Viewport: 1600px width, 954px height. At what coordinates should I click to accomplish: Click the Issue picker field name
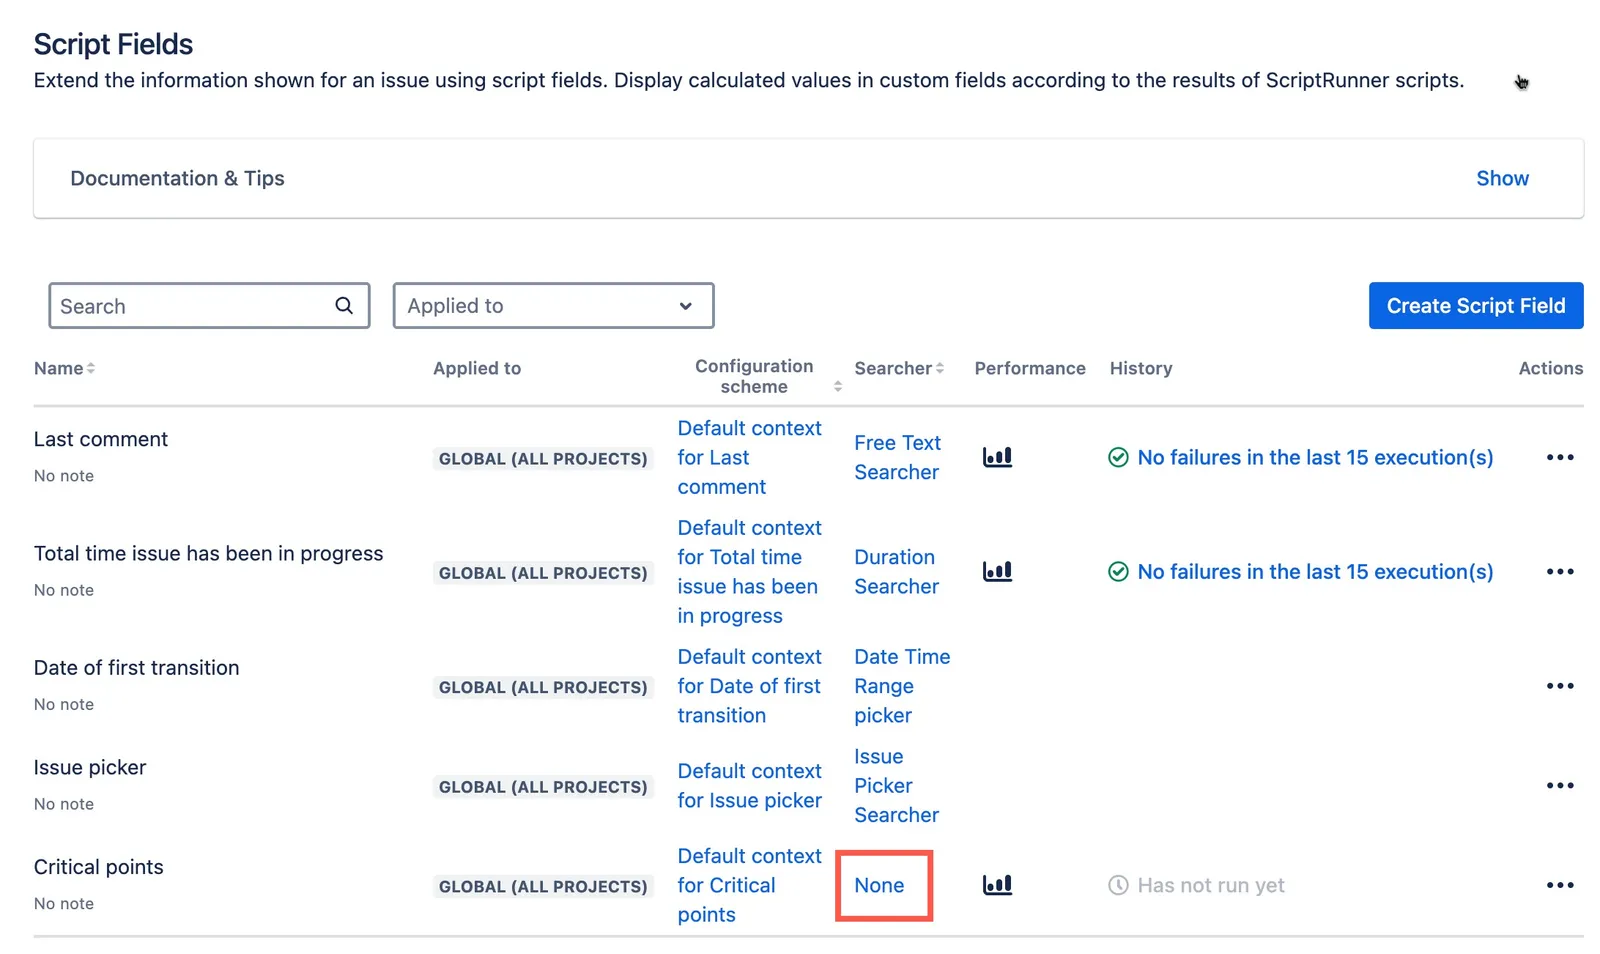click(x=90, y=767)
